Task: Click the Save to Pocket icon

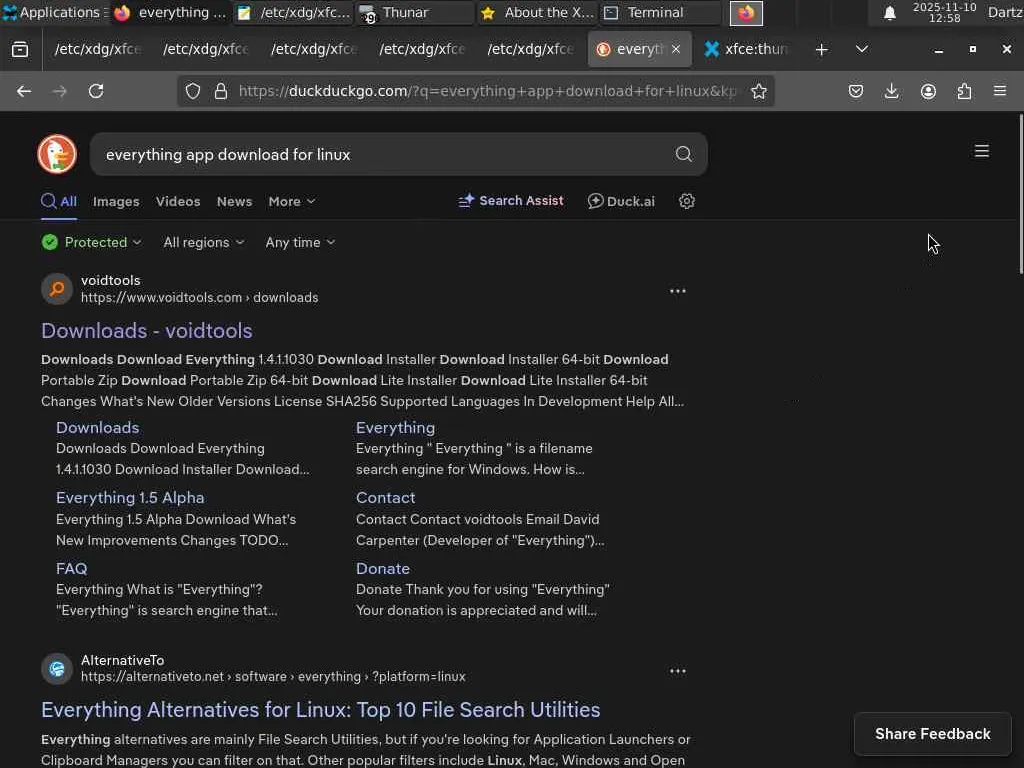Action: pyautogui.click(x=856, y=91)
